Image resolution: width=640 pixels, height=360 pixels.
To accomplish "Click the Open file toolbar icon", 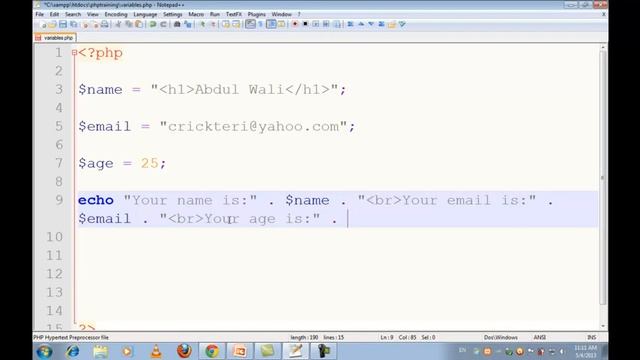I will (53, 24).
